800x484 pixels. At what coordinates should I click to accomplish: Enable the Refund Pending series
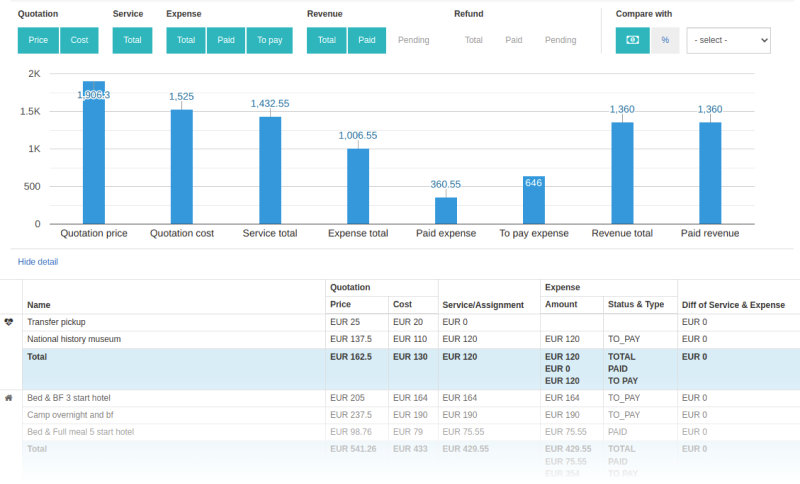click(x=560, y=40)
